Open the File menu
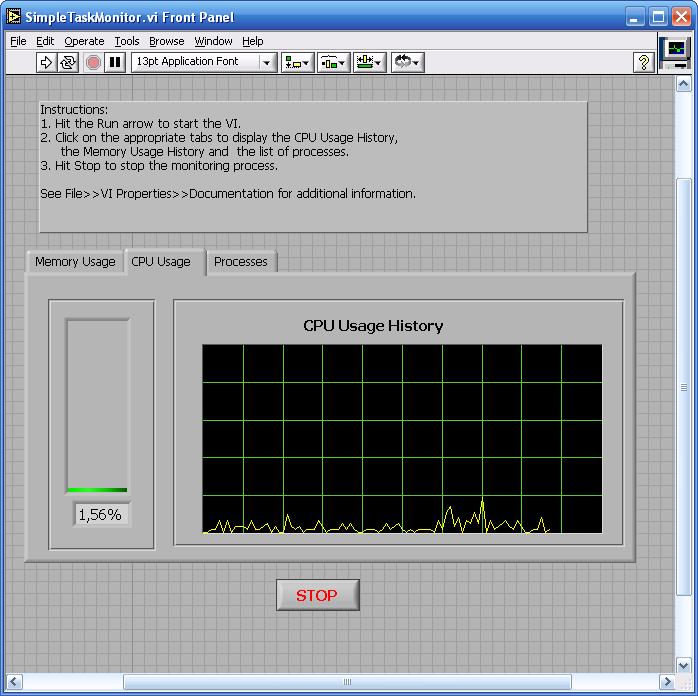This screenshot has height=696, width=698. pyautogui.click(x=18, y=41)
